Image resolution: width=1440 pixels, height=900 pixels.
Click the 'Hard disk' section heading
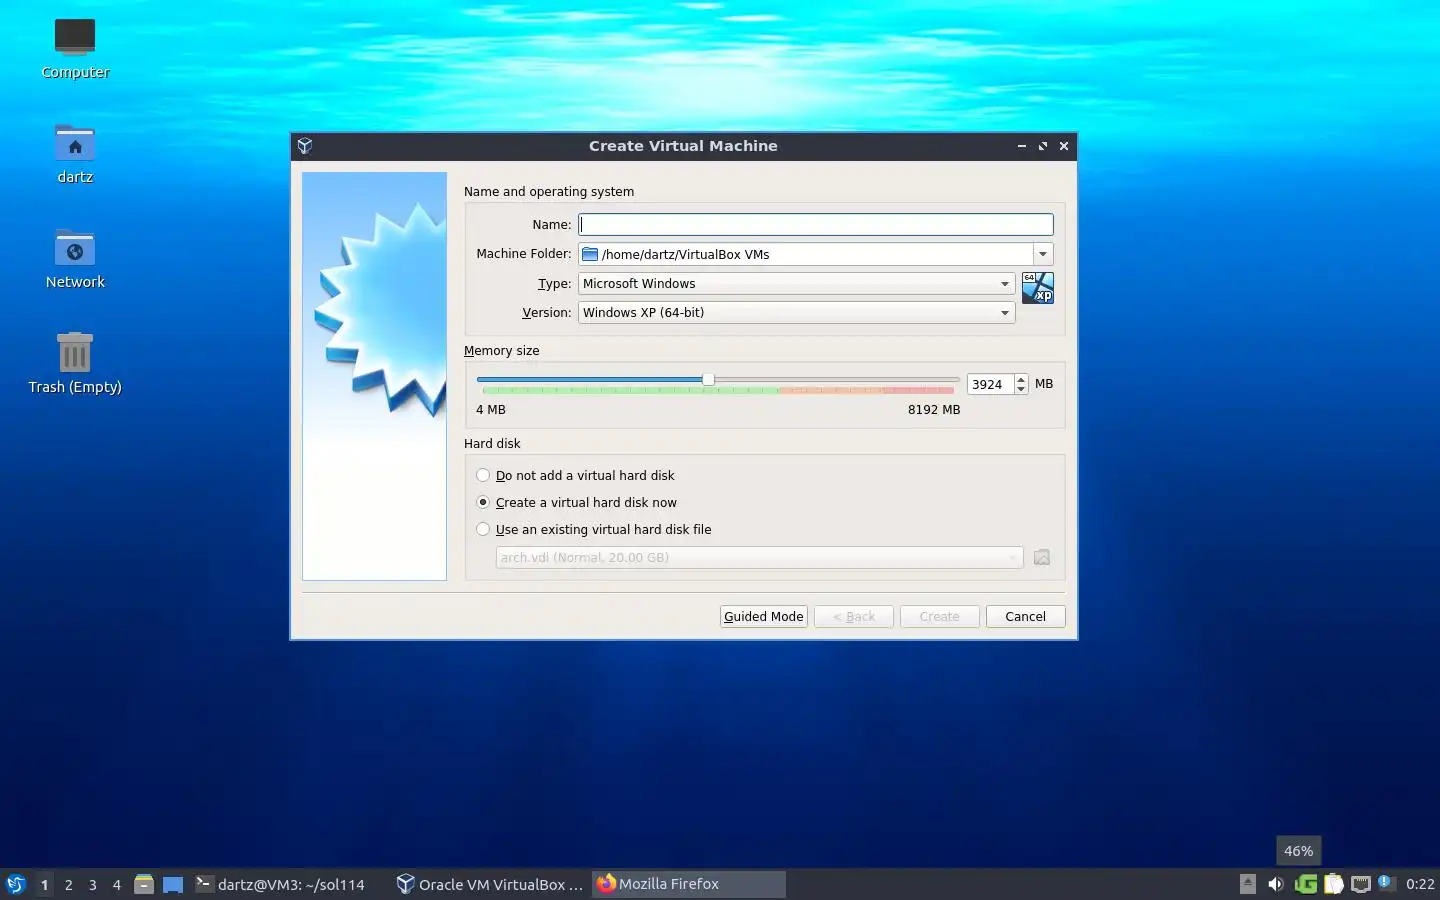pos(492,444)
